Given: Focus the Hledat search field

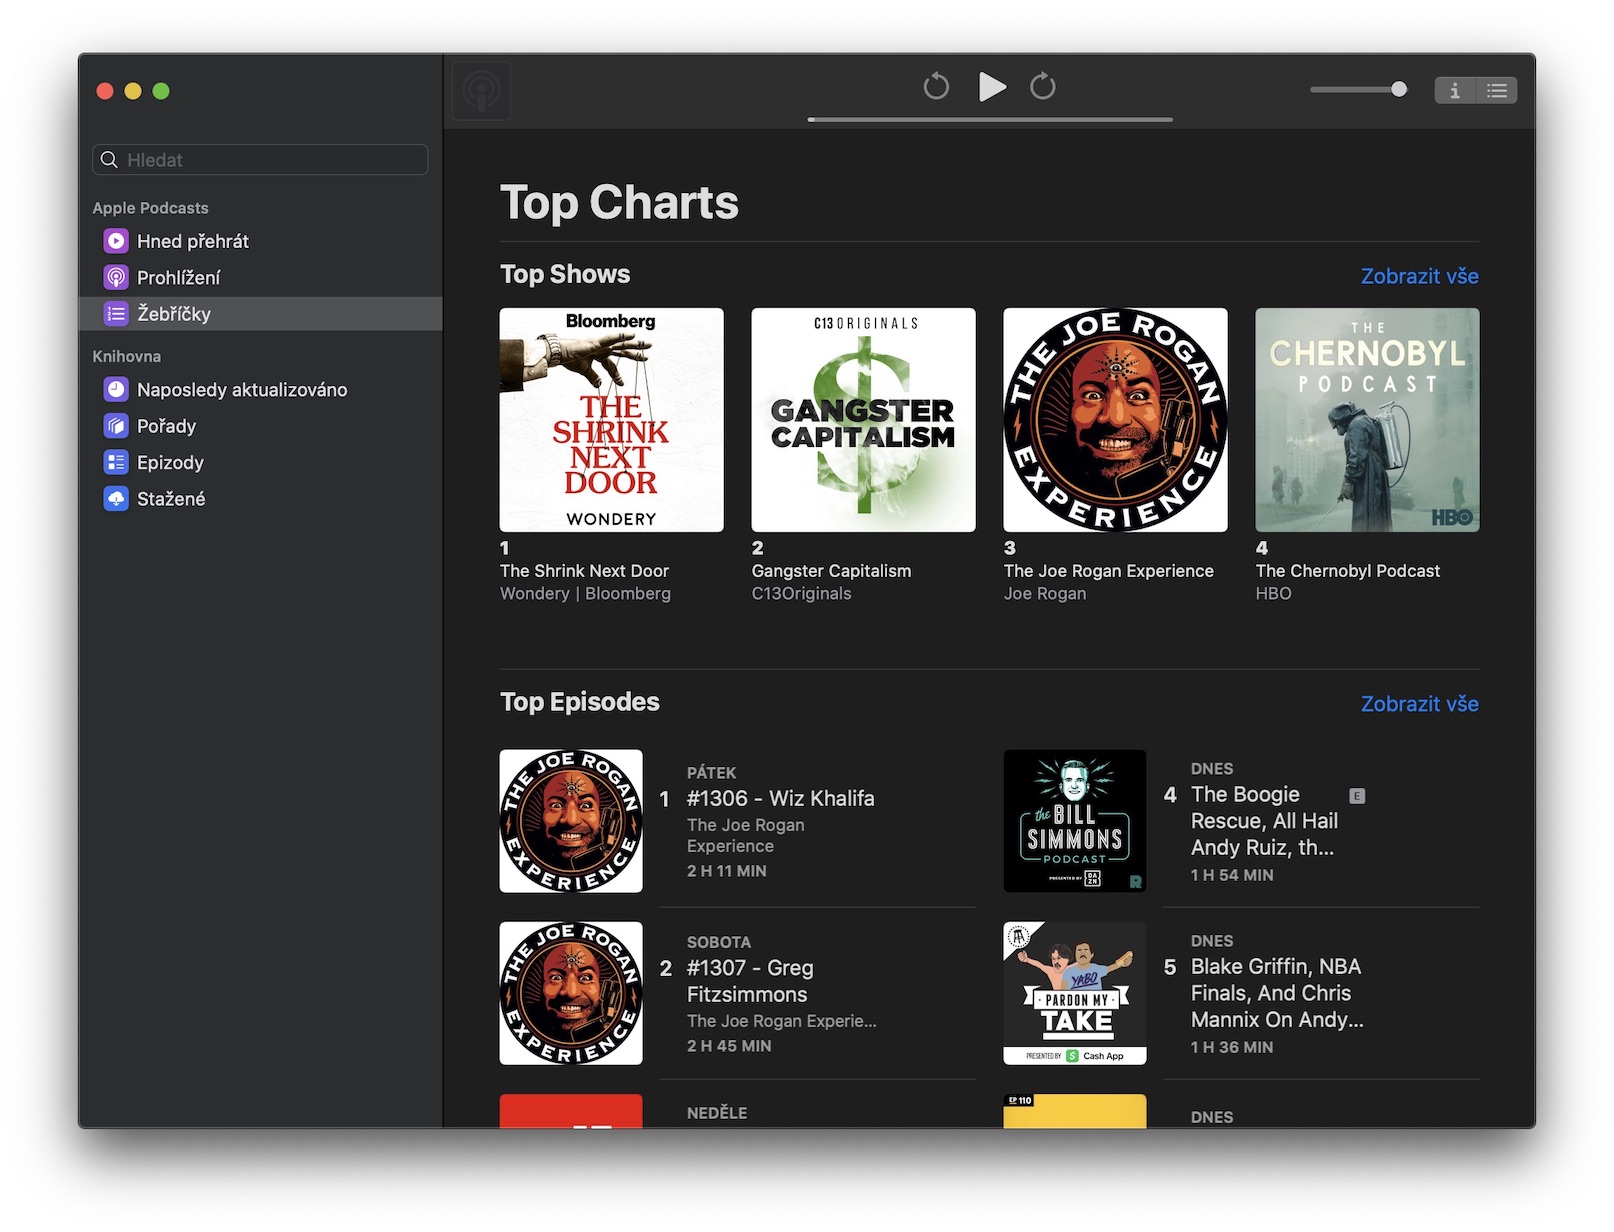Looking at the screenshot, I should coord(260,160).
